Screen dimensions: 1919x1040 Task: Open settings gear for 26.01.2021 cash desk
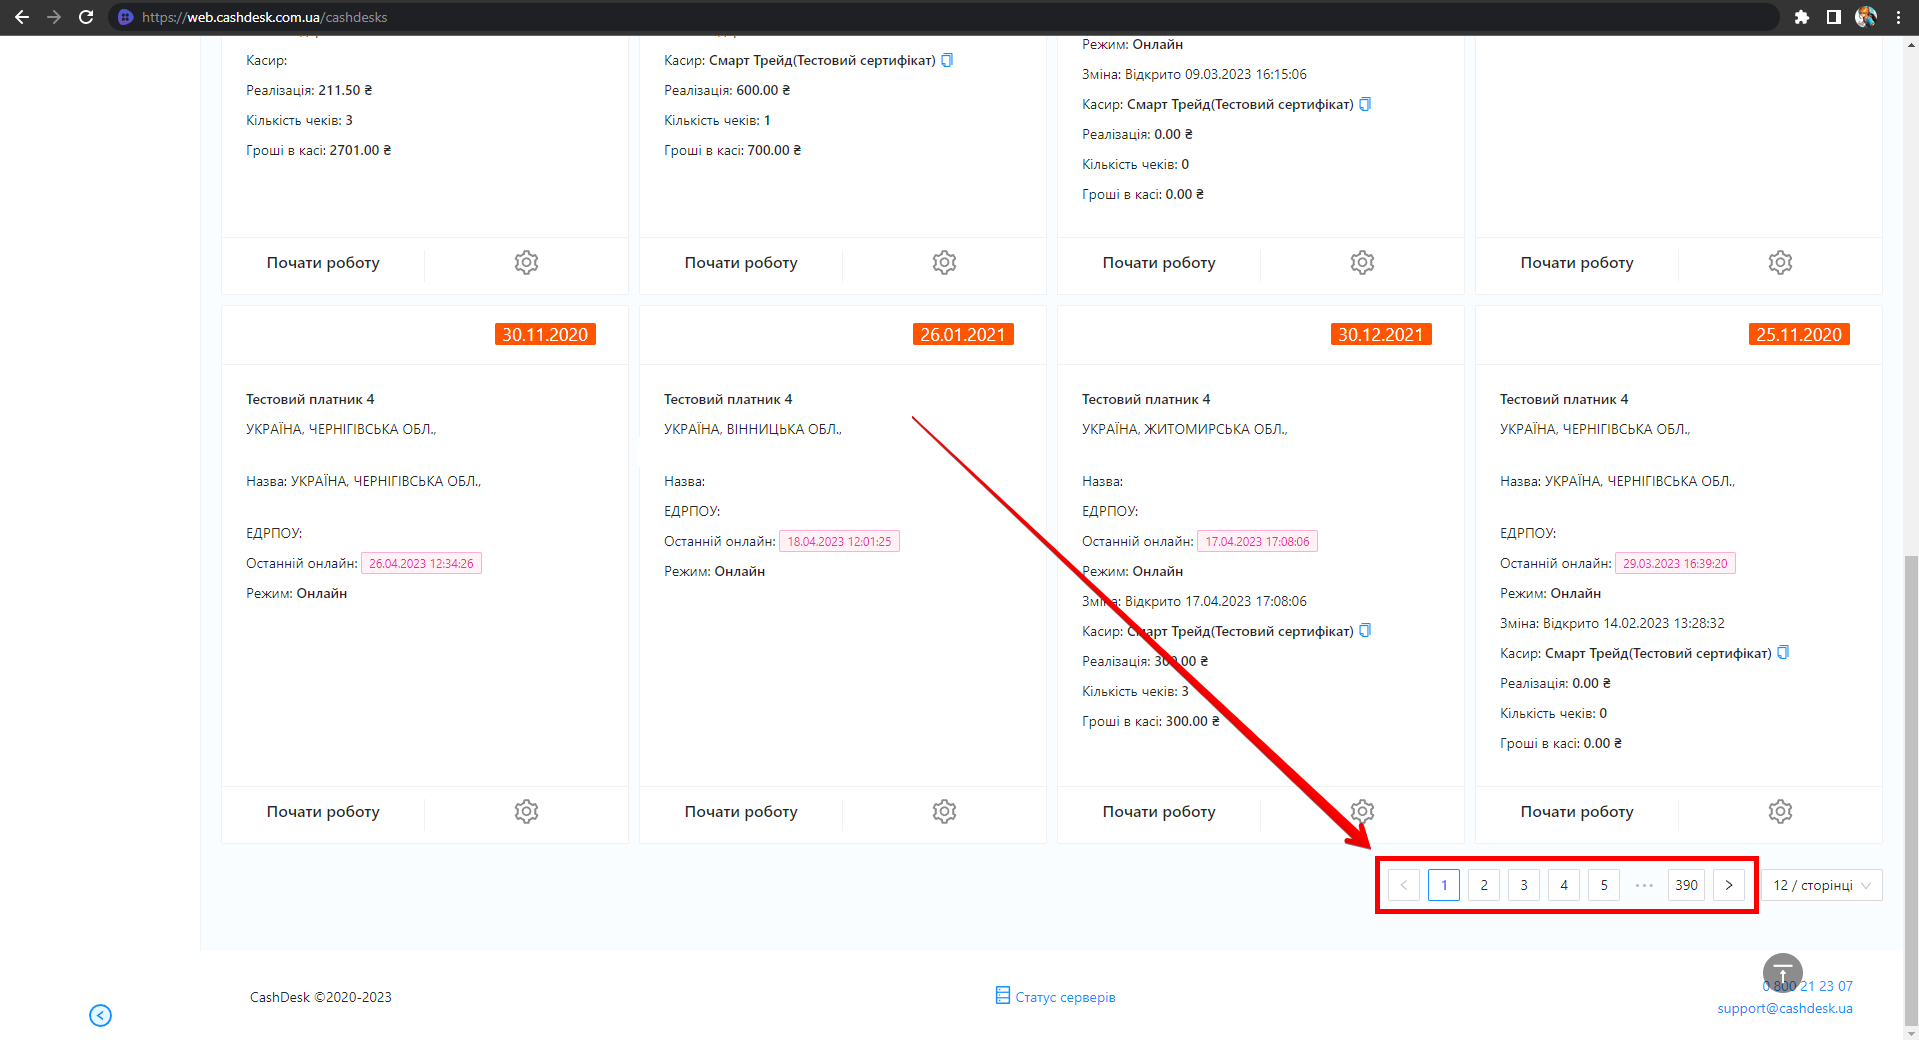click(x=944, y=811)
